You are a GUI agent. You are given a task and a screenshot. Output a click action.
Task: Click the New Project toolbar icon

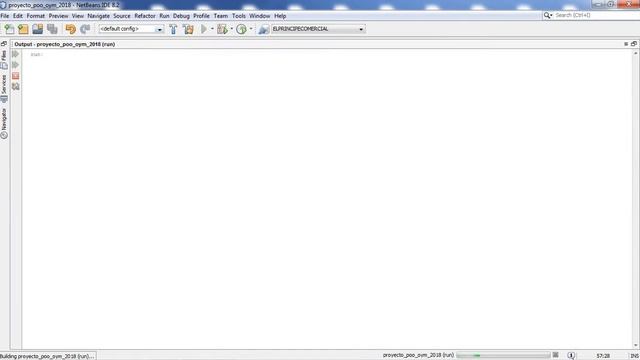pyautogui.click(x=23, y=29)
